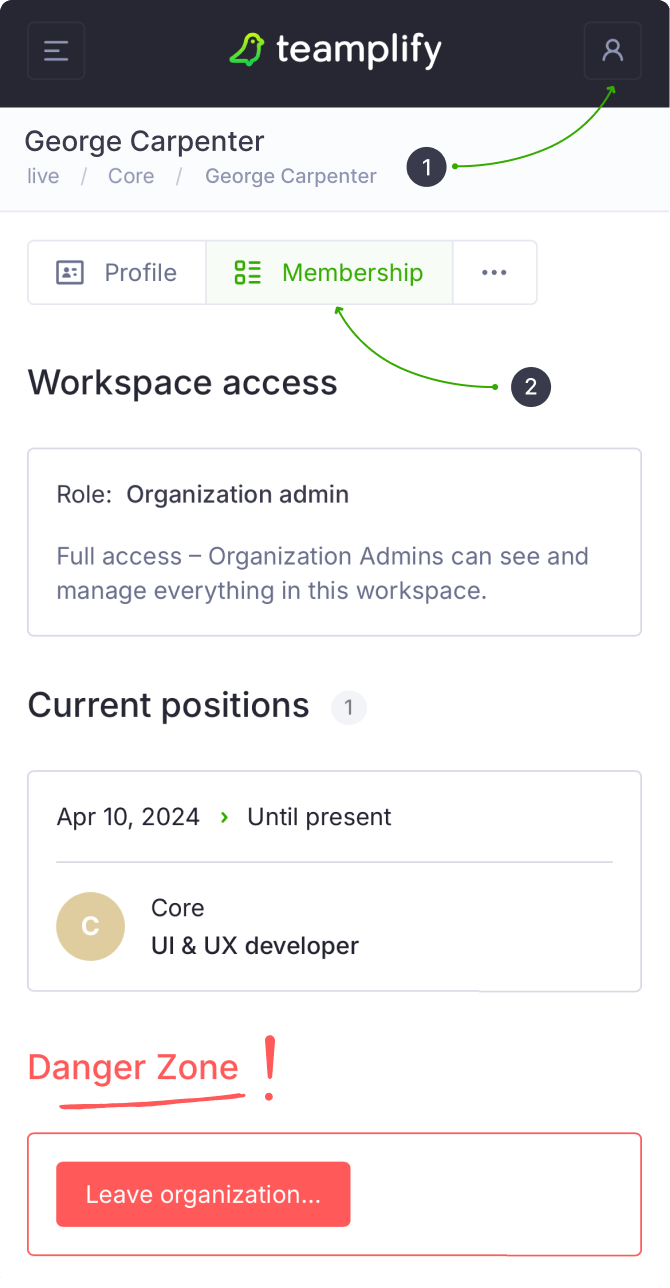Open the Core team name in positions
Viewport: 670px width, 1288px height.
click(177, 908)
